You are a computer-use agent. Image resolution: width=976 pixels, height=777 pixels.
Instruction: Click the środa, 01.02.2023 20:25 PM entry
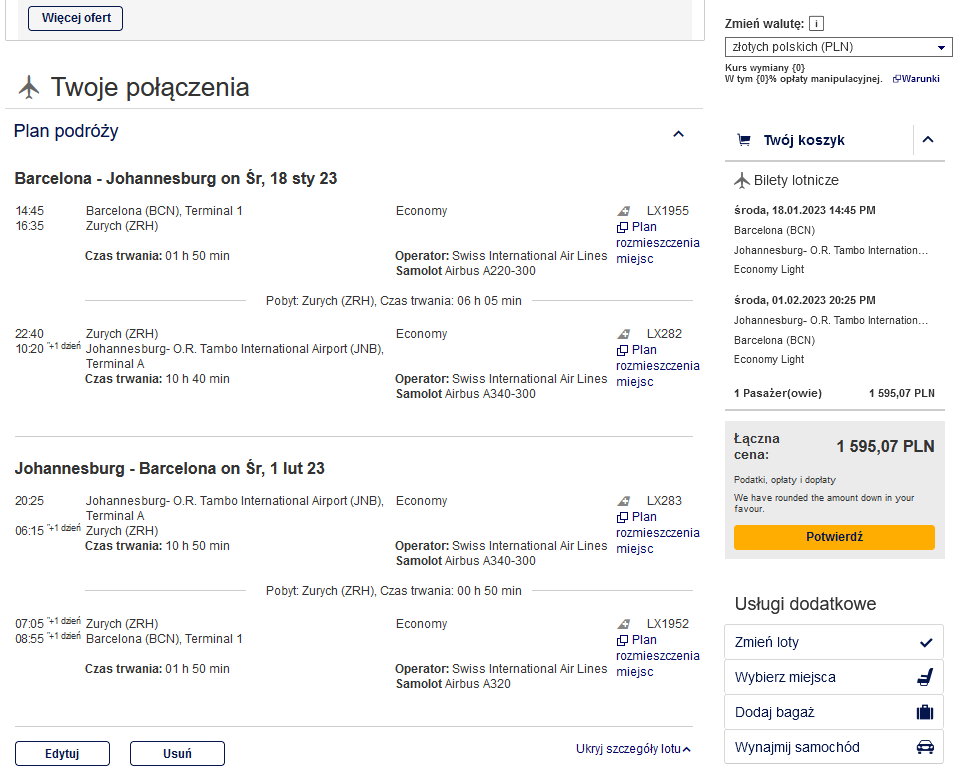[x=804, y=300]
